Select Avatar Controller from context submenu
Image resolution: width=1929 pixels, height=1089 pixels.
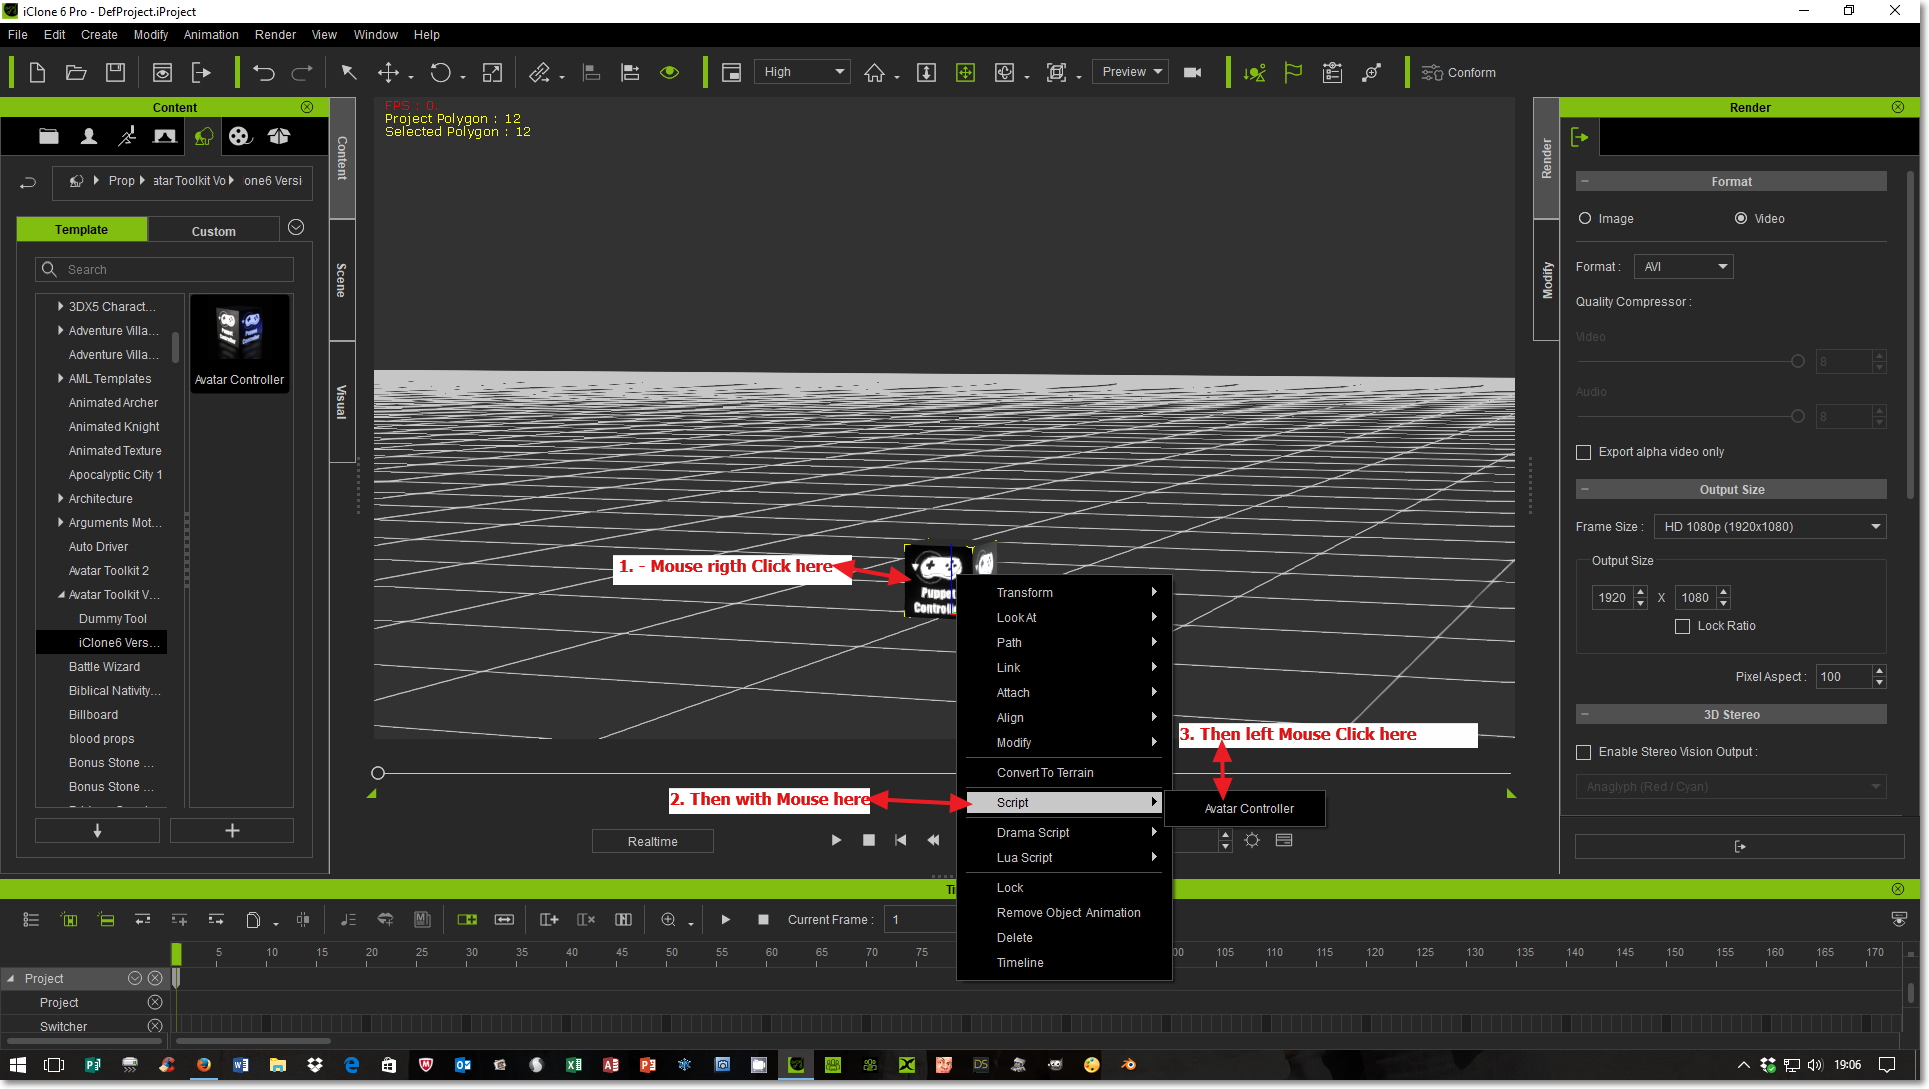[1247, 808]
